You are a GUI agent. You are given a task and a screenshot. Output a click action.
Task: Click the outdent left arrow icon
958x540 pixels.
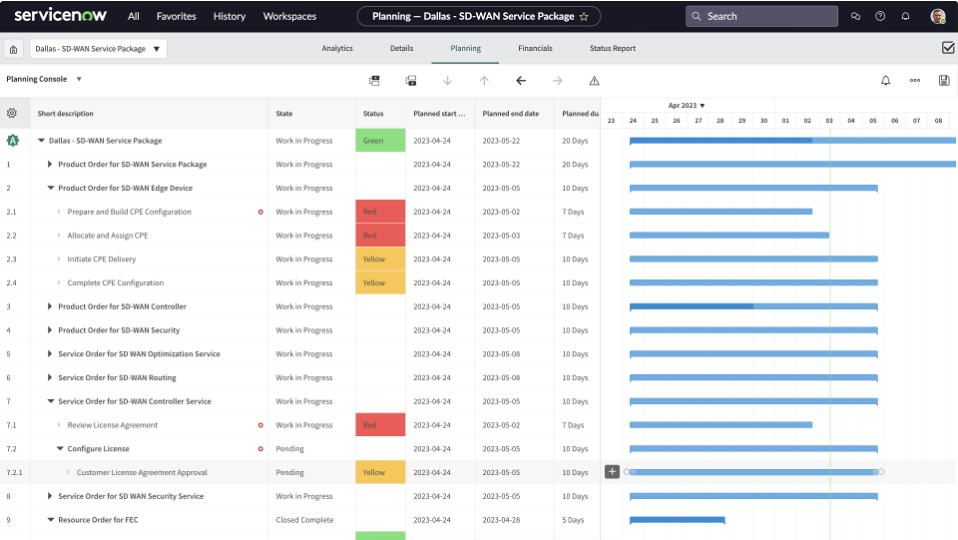coord(521,81)
